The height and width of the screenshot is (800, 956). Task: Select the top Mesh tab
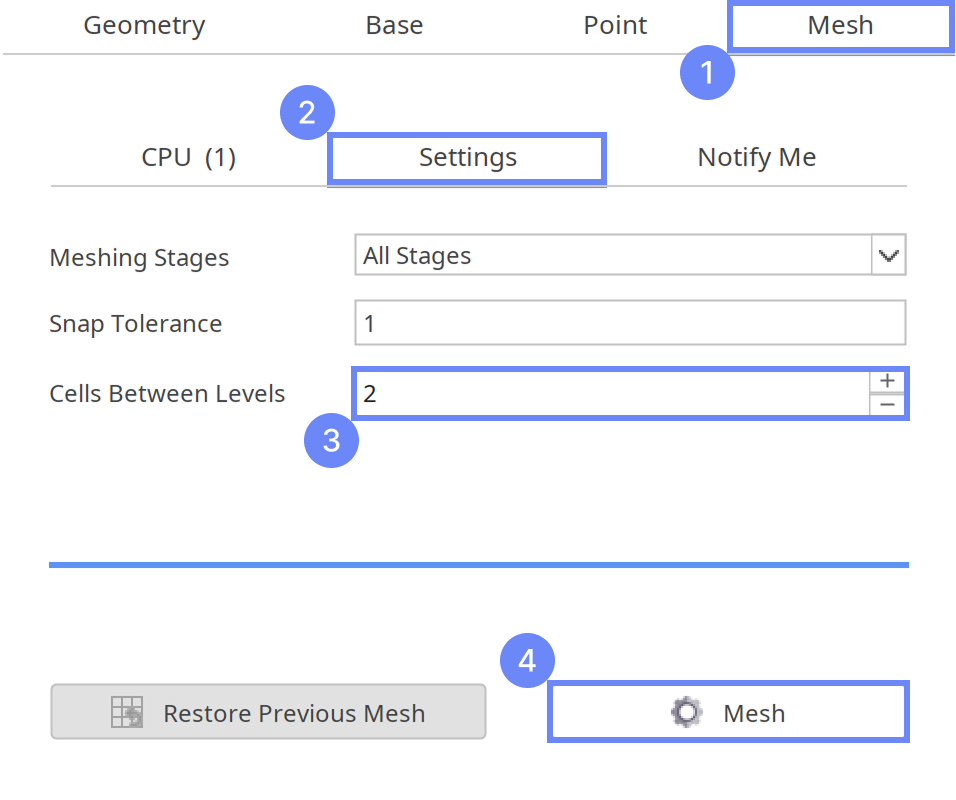[840, 26]
